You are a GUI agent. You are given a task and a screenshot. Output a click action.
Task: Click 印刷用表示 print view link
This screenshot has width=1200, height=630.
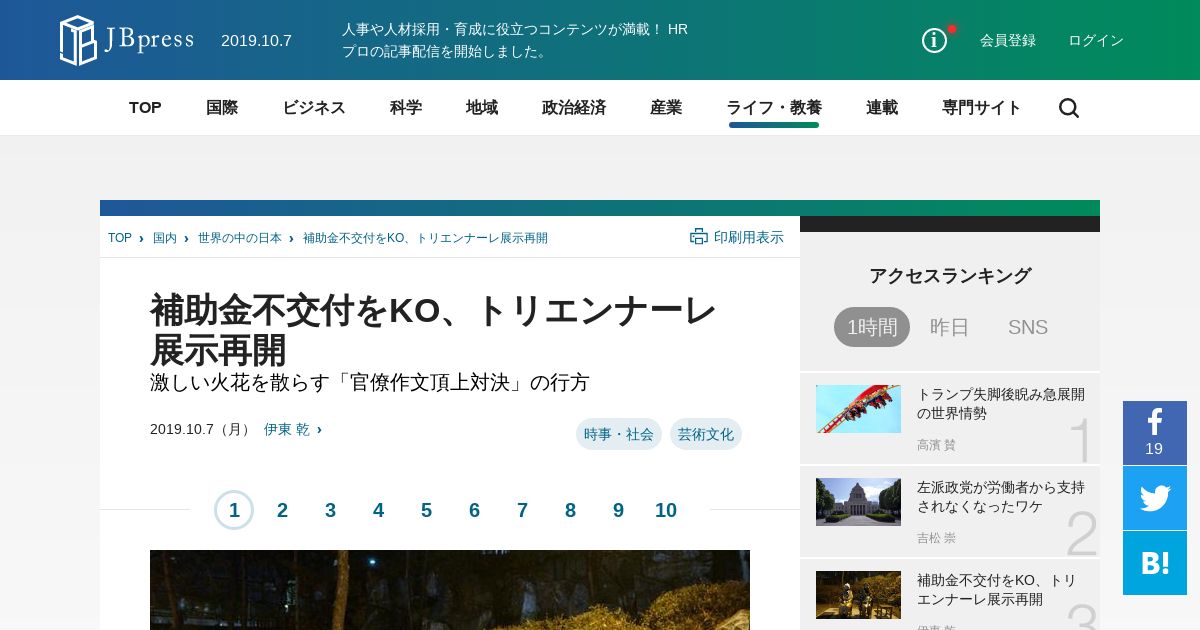[x=749, y=237]
